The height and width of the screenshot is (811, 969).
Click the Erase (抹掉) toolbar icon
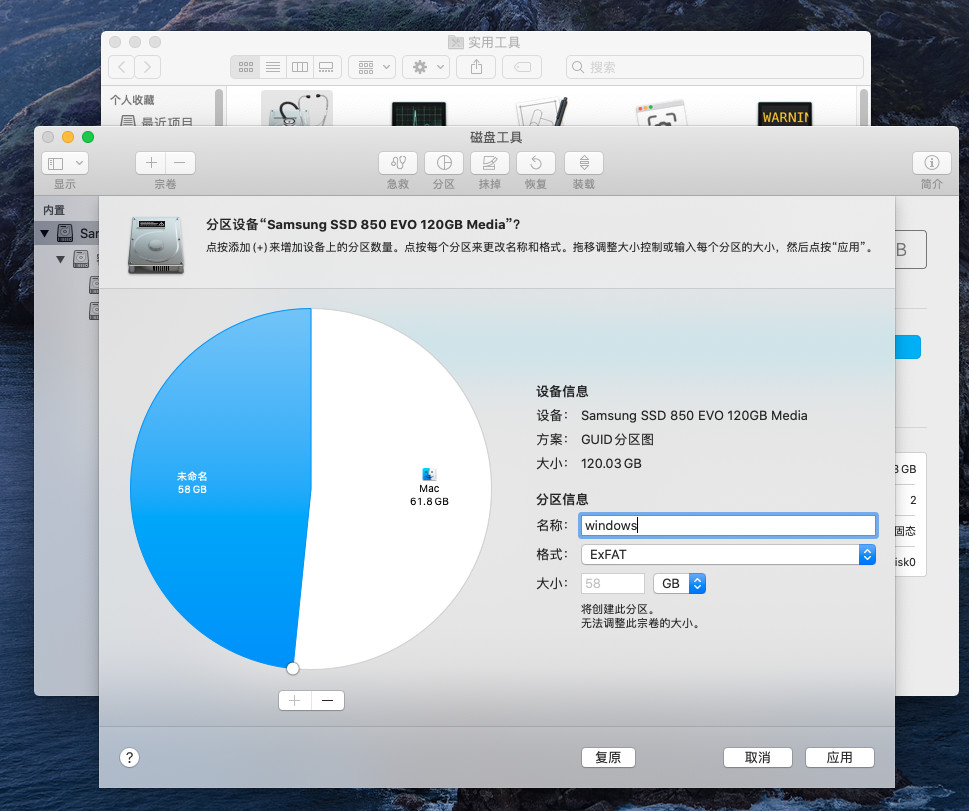489,163
